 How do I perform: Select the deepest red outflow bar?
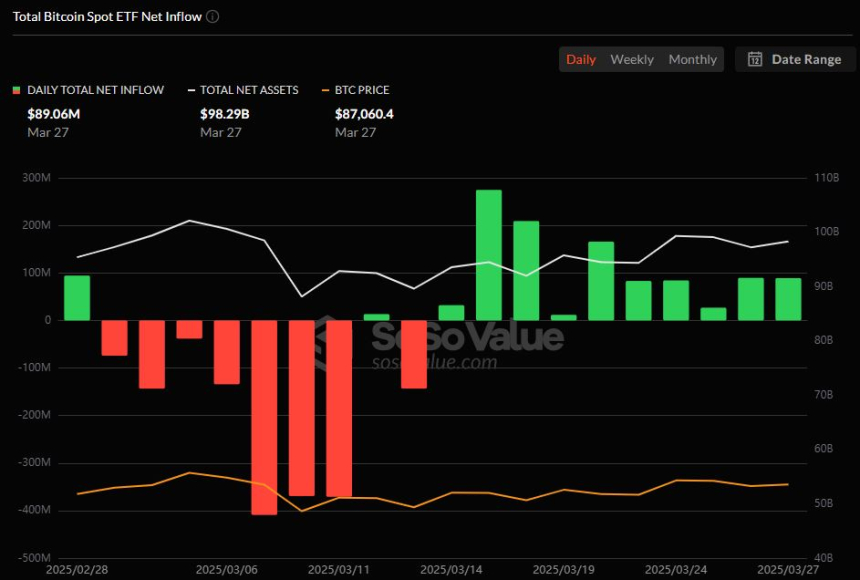click(264, 417)
